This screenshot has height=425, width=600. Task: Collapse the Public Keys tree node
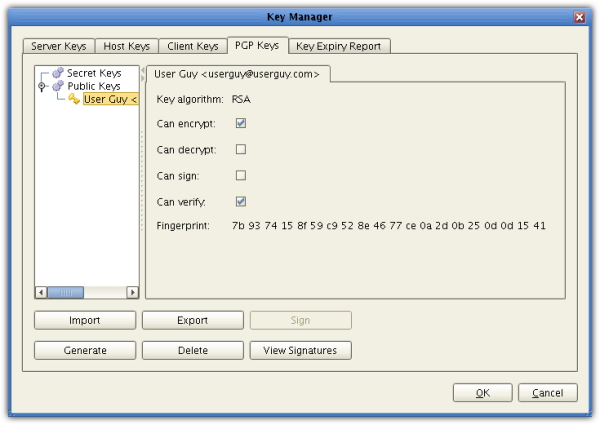click(42, 87)
